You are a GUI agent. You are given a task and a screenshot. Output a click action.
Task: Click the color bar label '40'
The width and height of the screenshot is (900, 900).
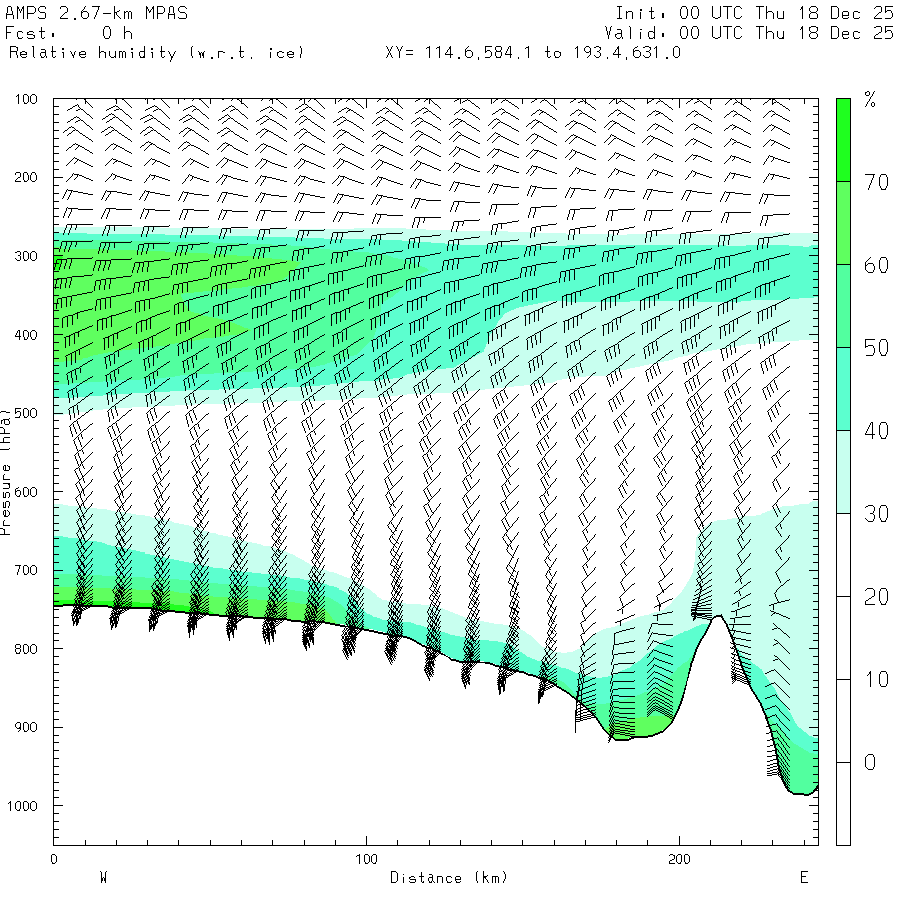tap(876, 430)
